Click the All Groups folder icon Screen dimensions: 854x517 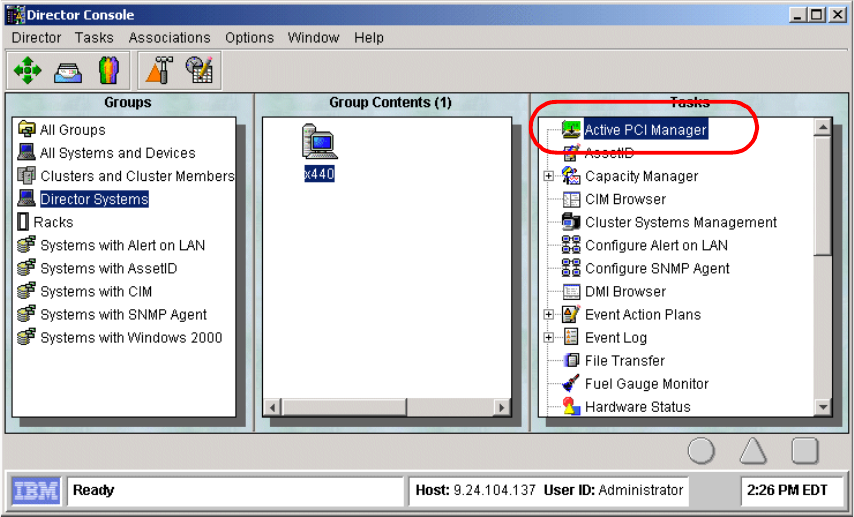[26, 129]
